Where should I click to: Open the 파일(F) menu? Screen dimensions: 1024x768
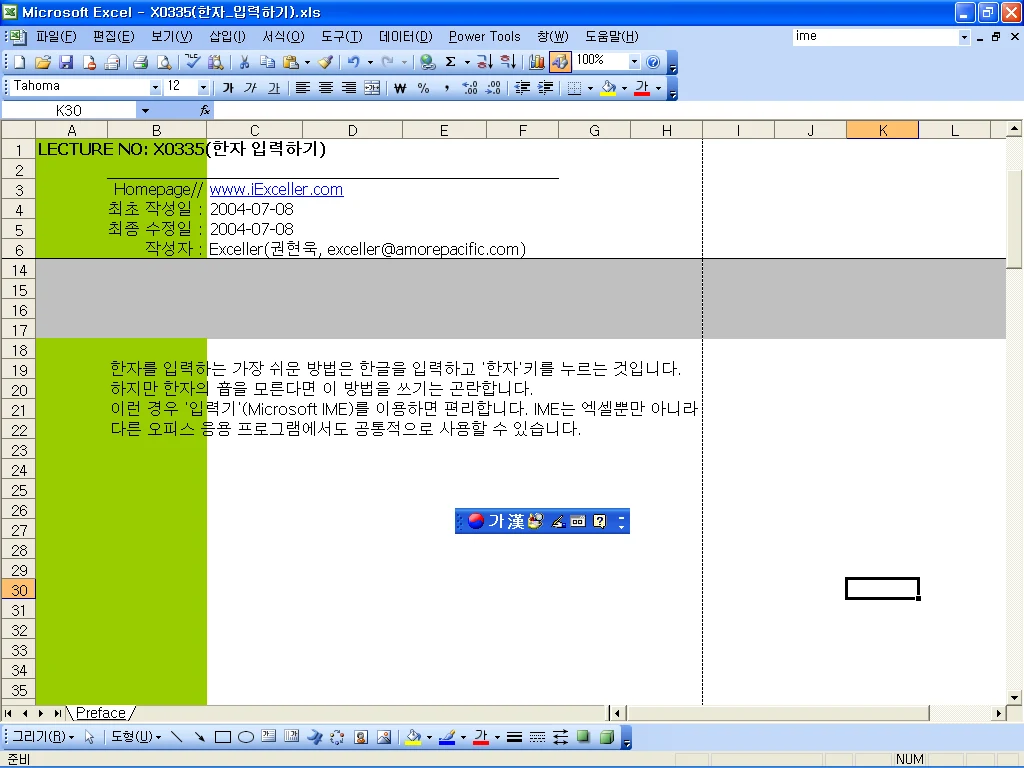[x=56, y=37]
